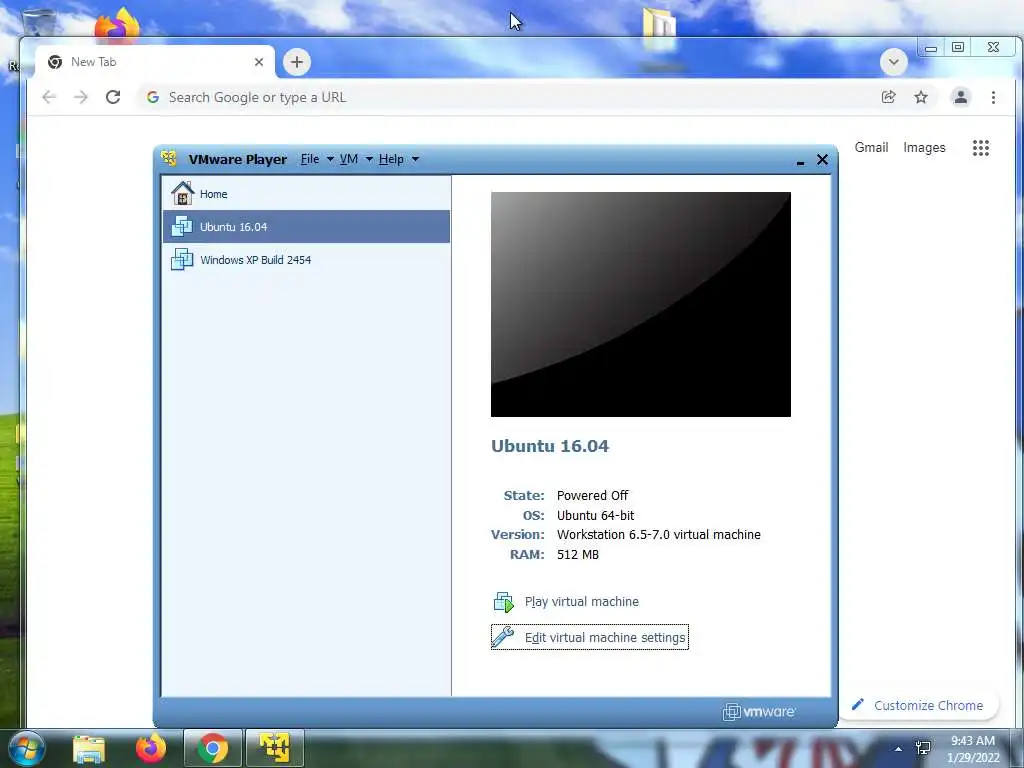Image resolution: width=1024 pixels, height=768 pixels.
Task: Click the Chrome forward arrow
Action: (x=80, y=97)
